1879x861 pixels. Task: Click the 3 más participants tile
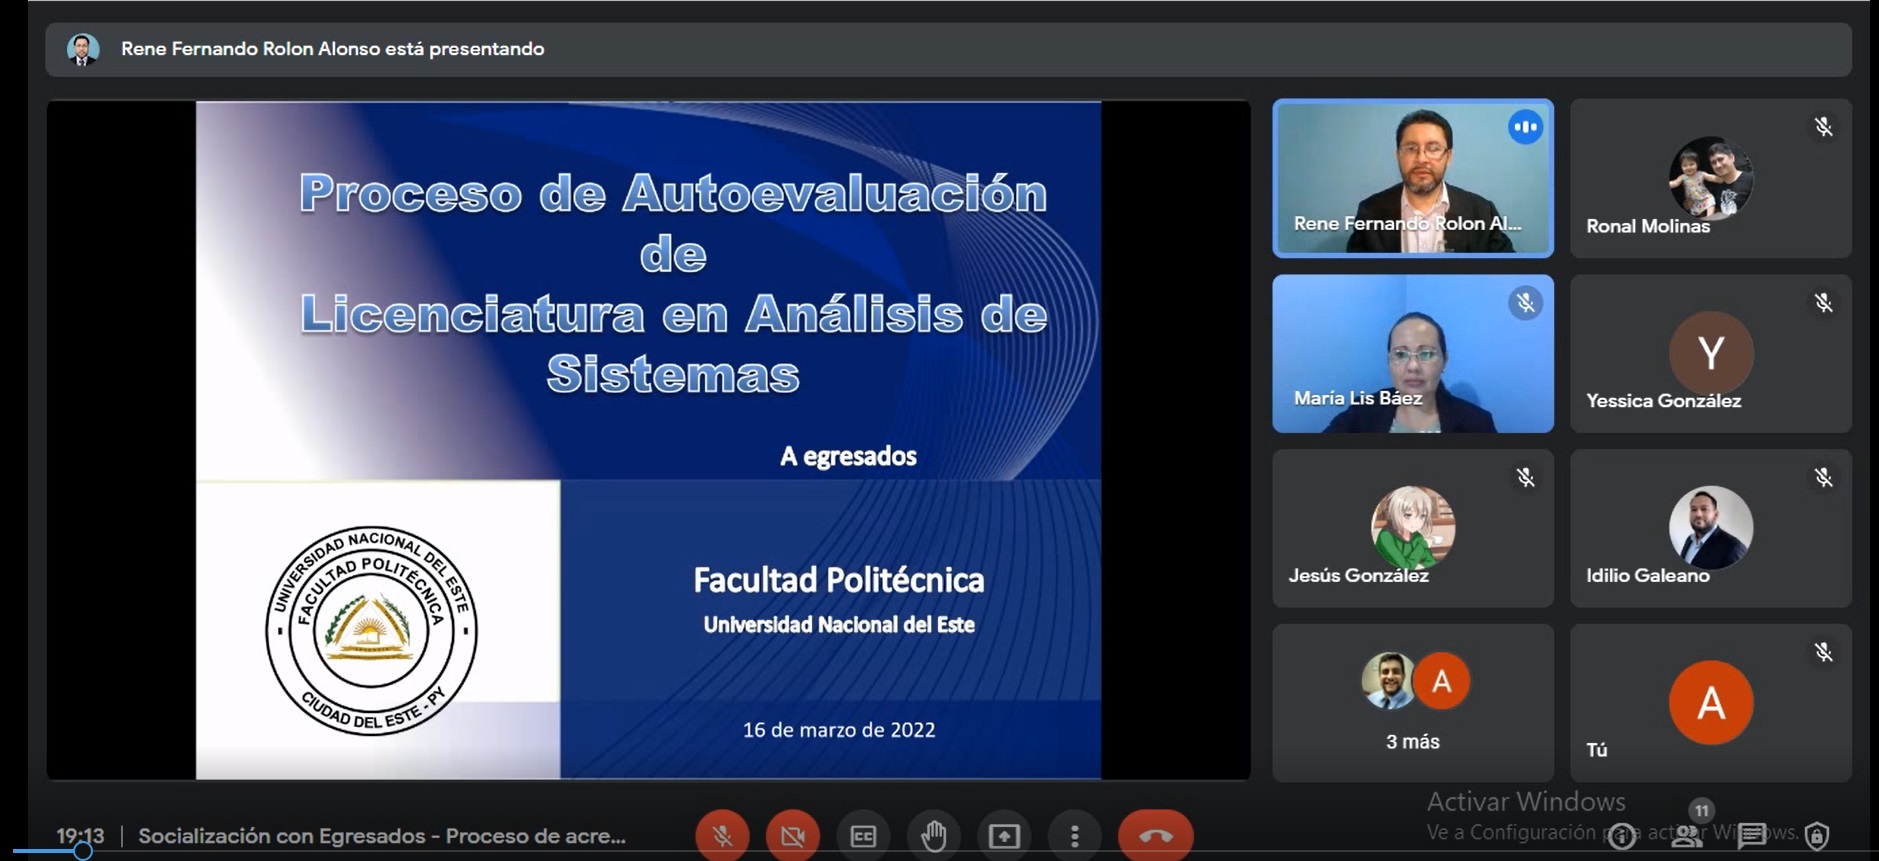pos(1413,703)
